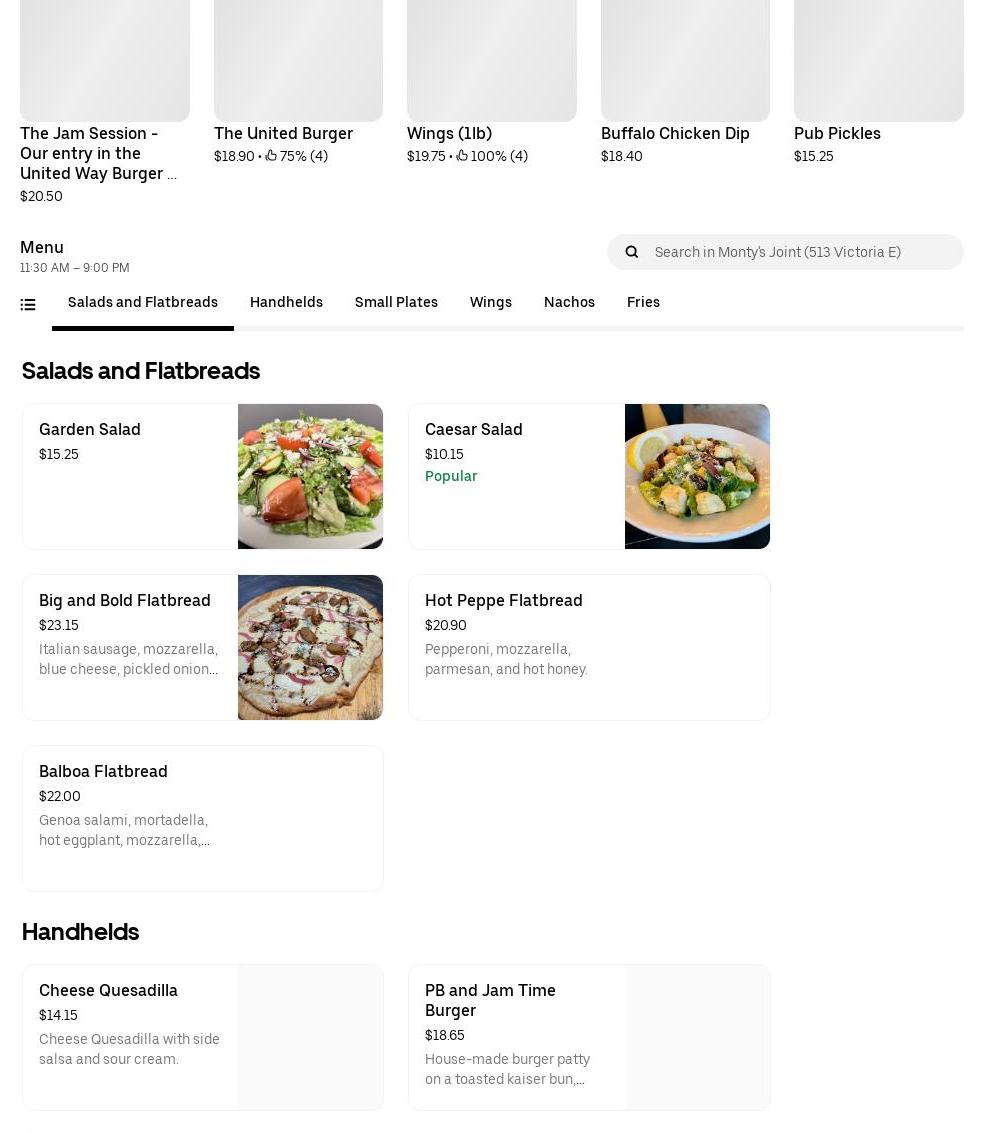984x1133 pixels.
Task: View the Buffalo Chicken Dip item
Action: pyautogui.click(x=685, y=80)
